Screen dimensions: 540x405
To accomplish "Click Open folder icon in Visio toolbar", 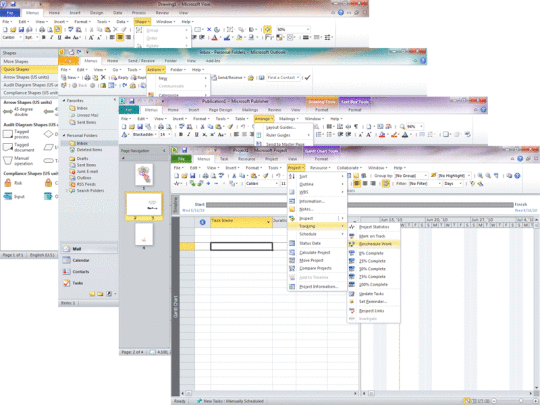I will click(13, 30).
